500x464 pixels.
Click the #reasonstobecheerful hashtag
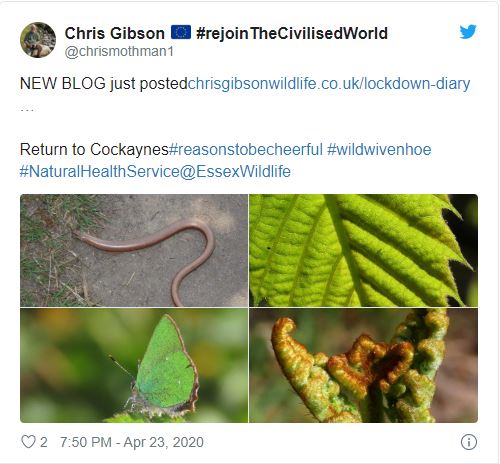tap(246, 149)
